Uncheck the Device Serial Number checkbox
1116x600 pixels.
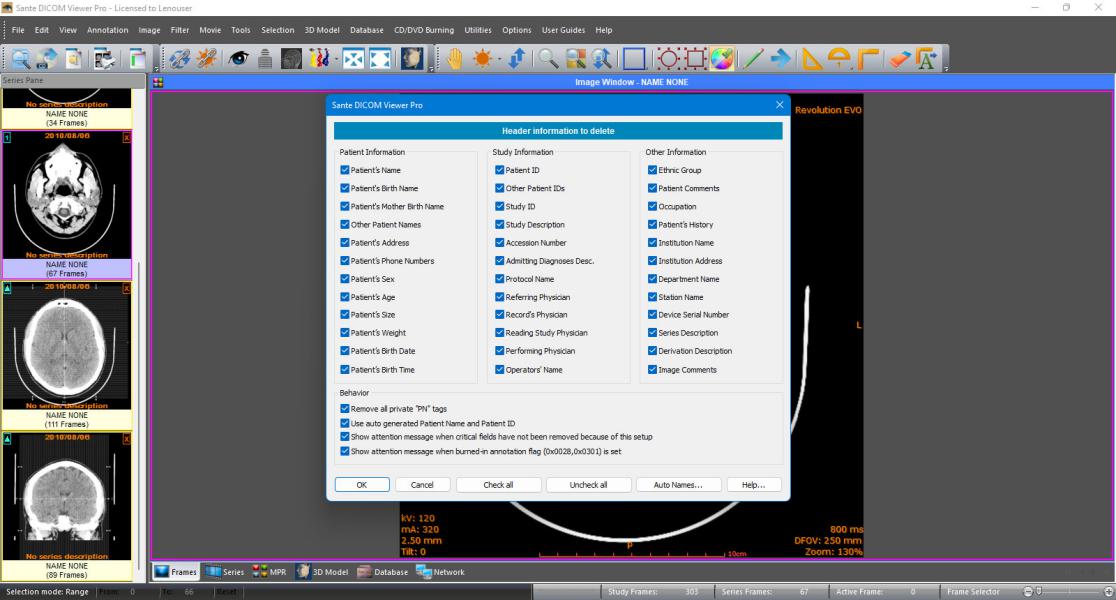coord(652,315)
